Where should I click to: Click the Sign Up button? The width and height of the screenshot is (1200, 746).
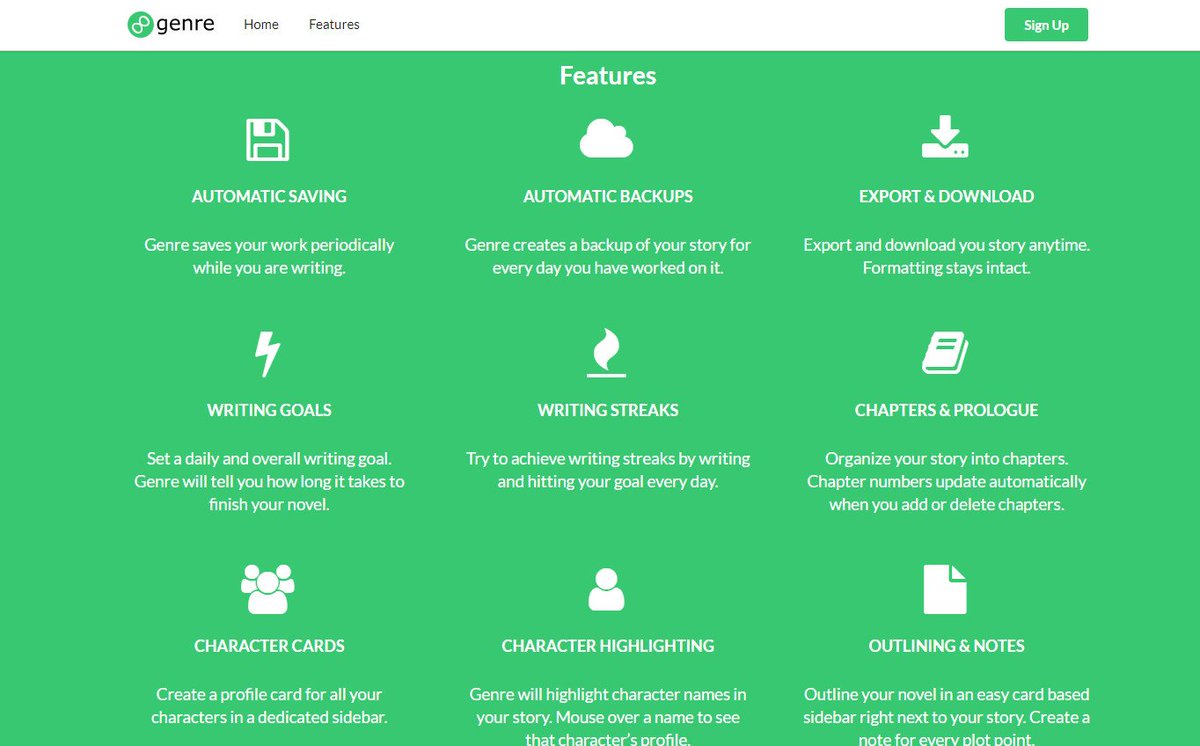1046,25
